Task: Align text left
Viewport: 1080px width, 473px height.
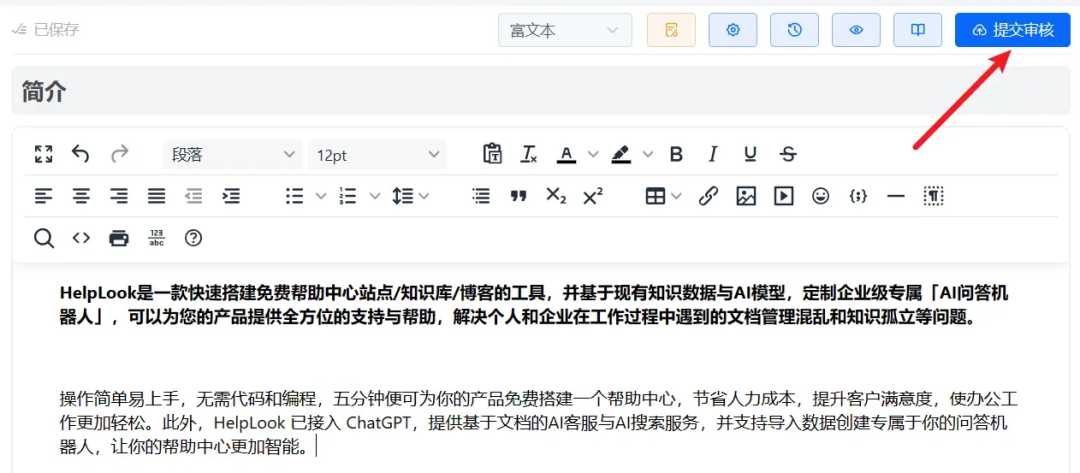Action: 43,196
